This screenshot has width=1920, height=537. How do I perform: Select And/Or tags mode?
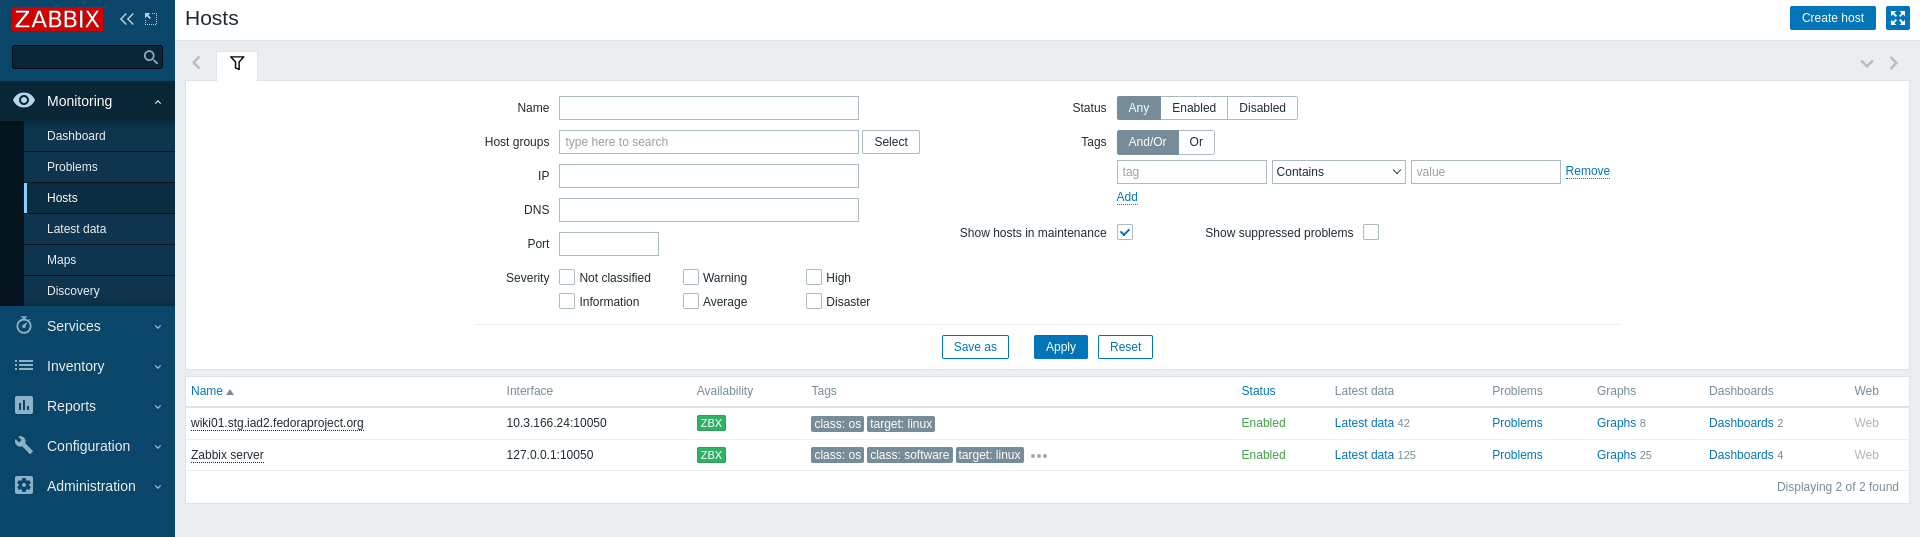tap(1147, 142)
